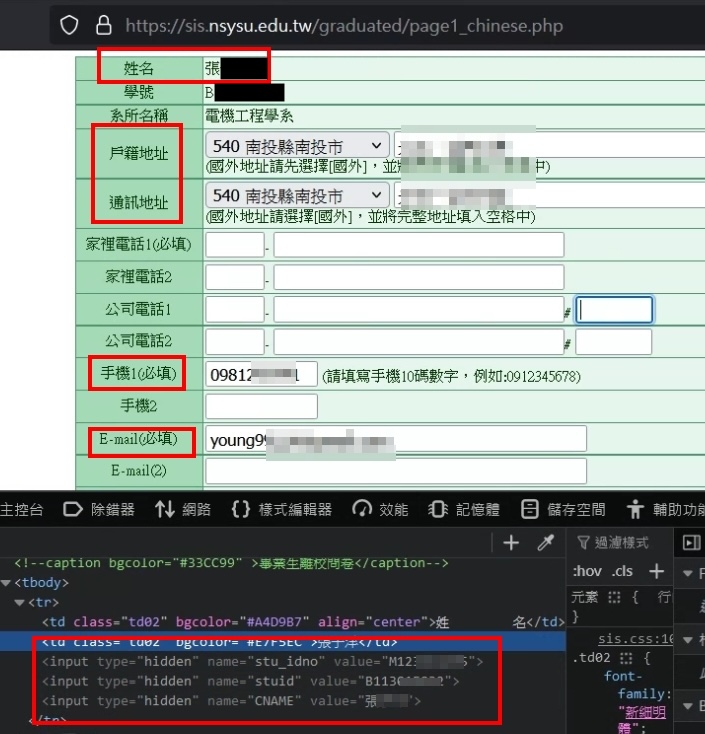The image size is (705, 734).
Task: Click the font-family property in .td02 rule
Action: (640, 685)
